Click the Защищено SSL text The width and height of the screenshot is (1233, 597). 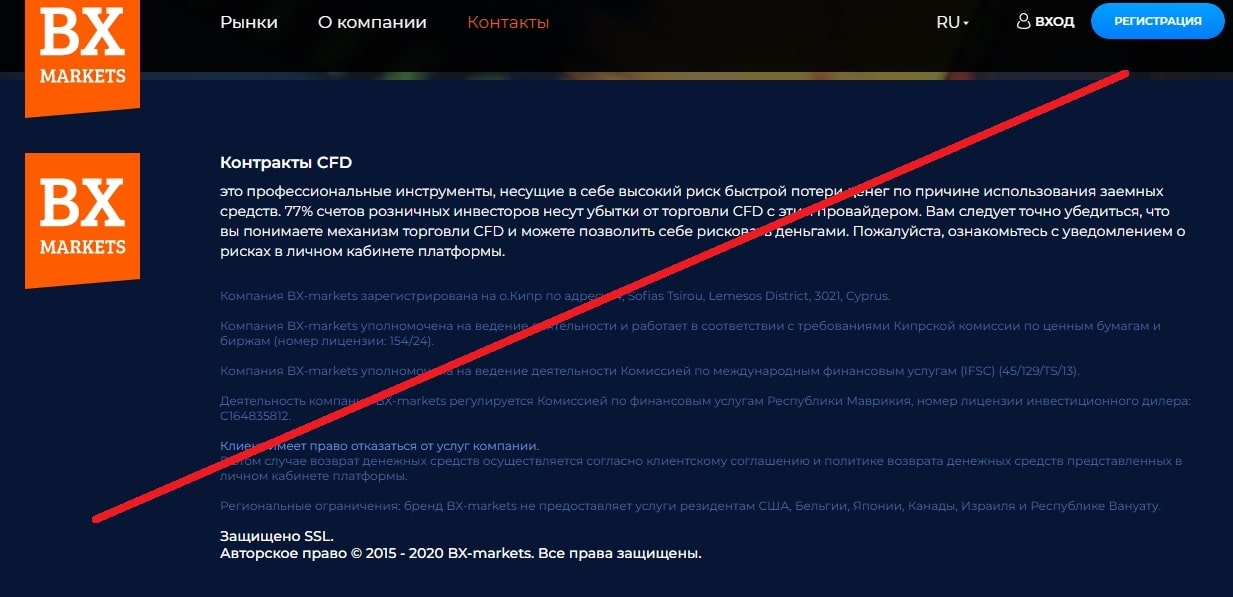coord(277,537)
